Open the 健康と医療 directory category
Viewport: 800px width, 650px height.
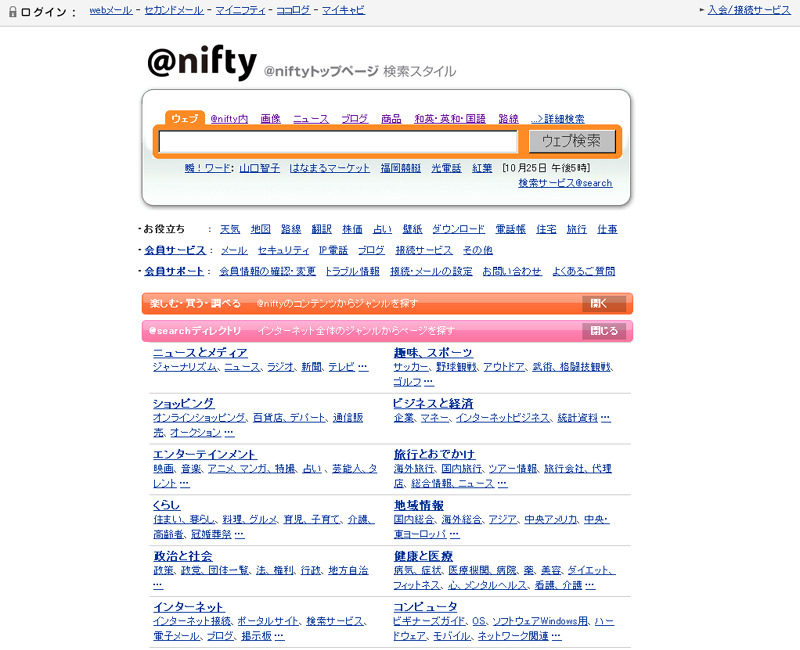tap(423, 556)
